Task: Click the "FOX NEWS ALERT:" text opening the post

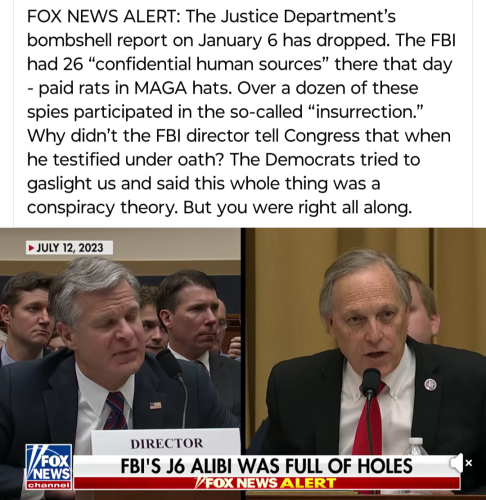Action: (104, 16)
